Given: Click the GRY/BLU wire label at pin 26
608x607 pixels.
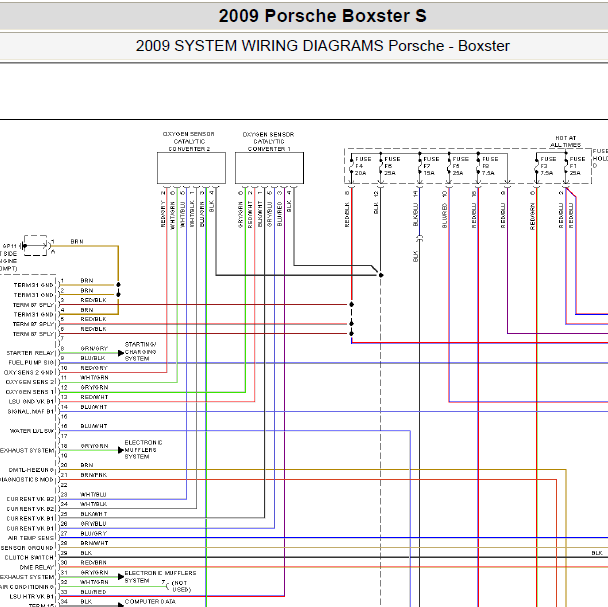Looking at the screenshot, I should point(93,524).
